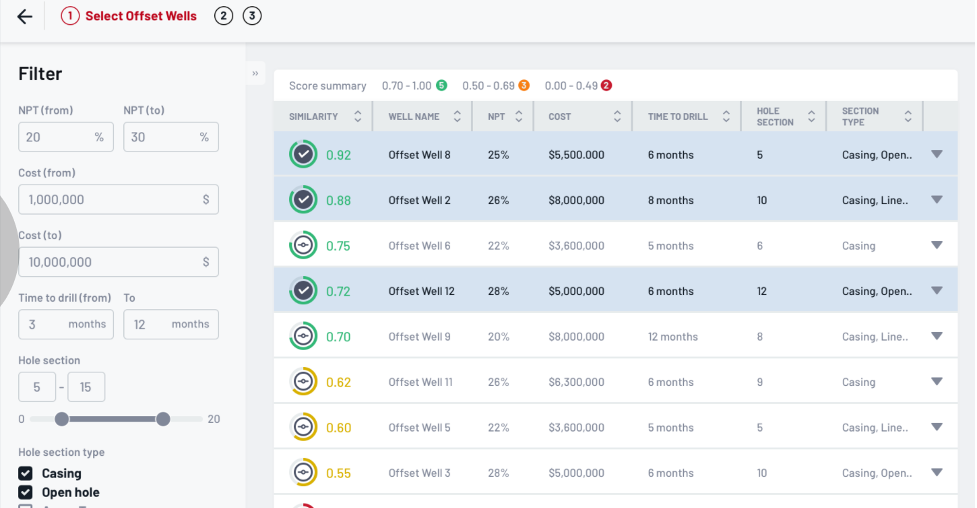
Task: Click the Offset Well 12 name
Action: click(422, 291)
